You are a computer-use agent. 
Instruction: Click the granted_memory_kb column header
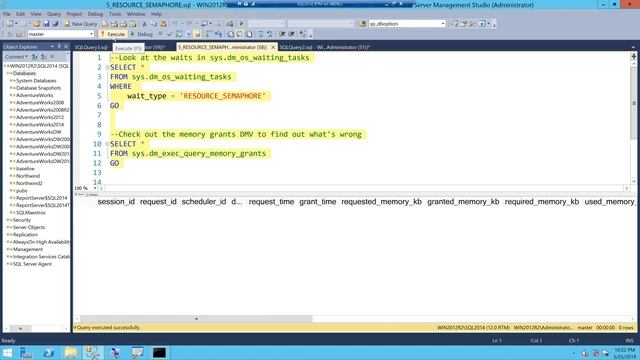click(463, 202)
